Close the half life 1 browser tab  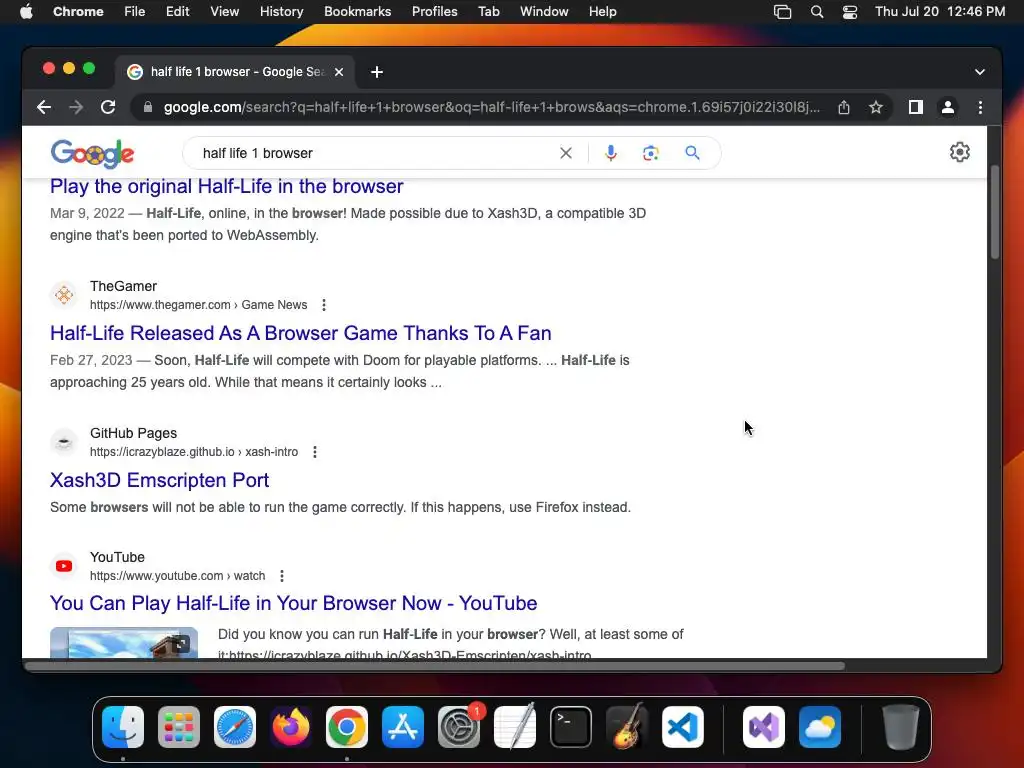[x=339, y=72]
